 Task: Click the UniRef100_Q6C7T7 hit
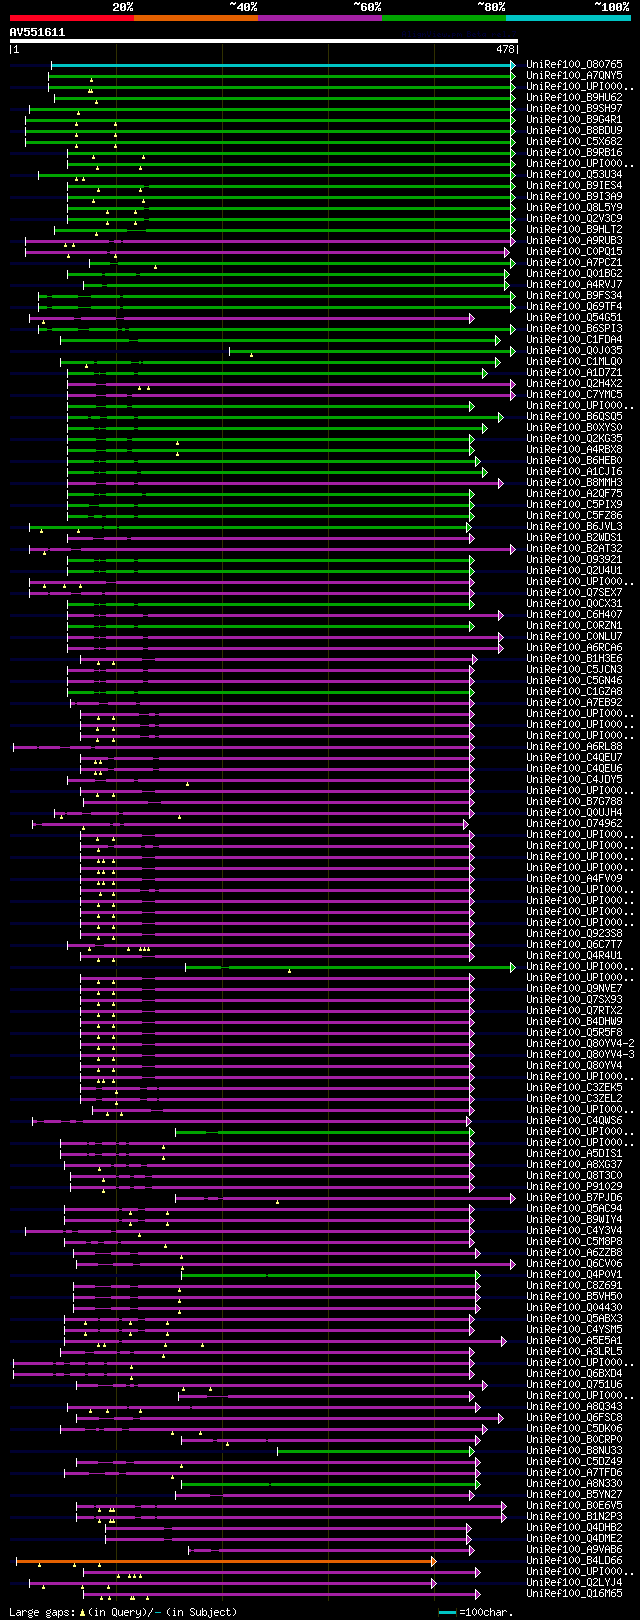[x=574, y=944]
